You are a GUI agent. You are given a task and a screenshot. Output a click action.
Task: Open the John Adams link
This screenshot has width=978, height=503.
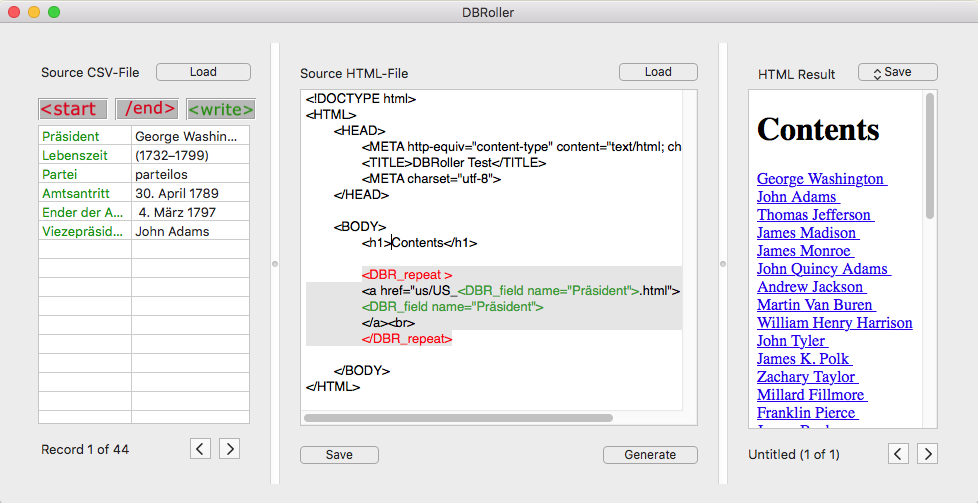pos(798,197)
